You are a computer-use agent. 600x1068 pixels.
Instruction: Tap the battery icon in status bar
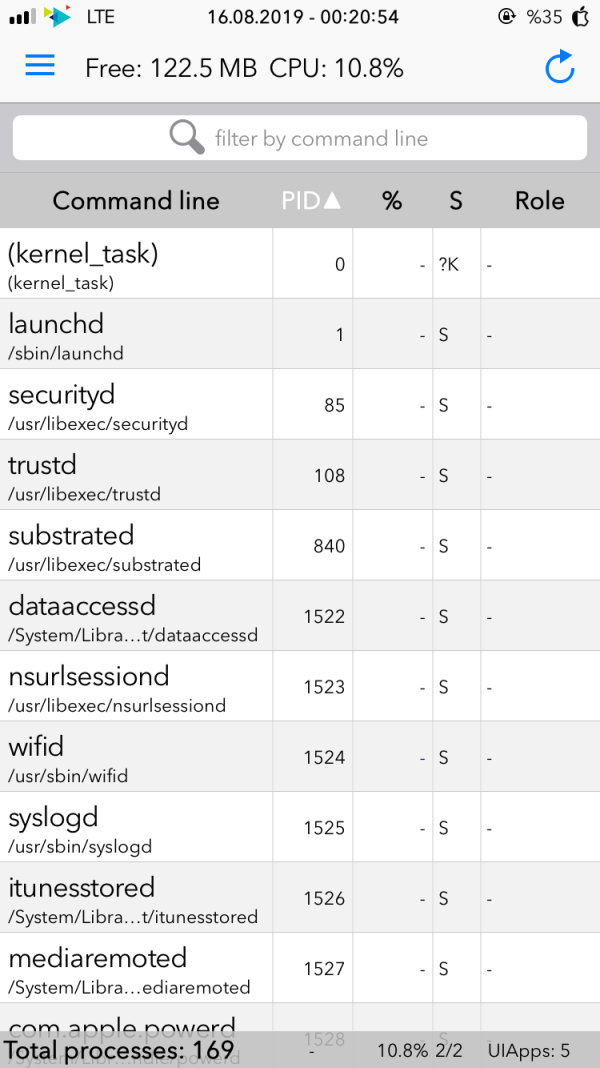pos(580,17)
